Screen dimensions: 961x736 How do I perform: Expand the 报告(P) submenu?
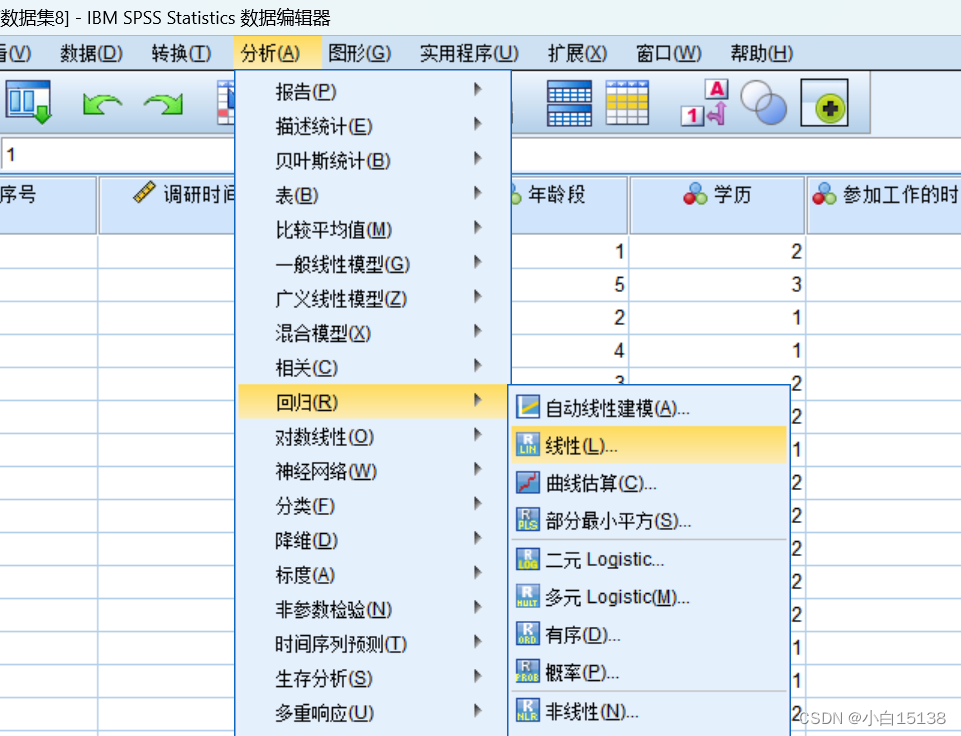click(373, 91)
